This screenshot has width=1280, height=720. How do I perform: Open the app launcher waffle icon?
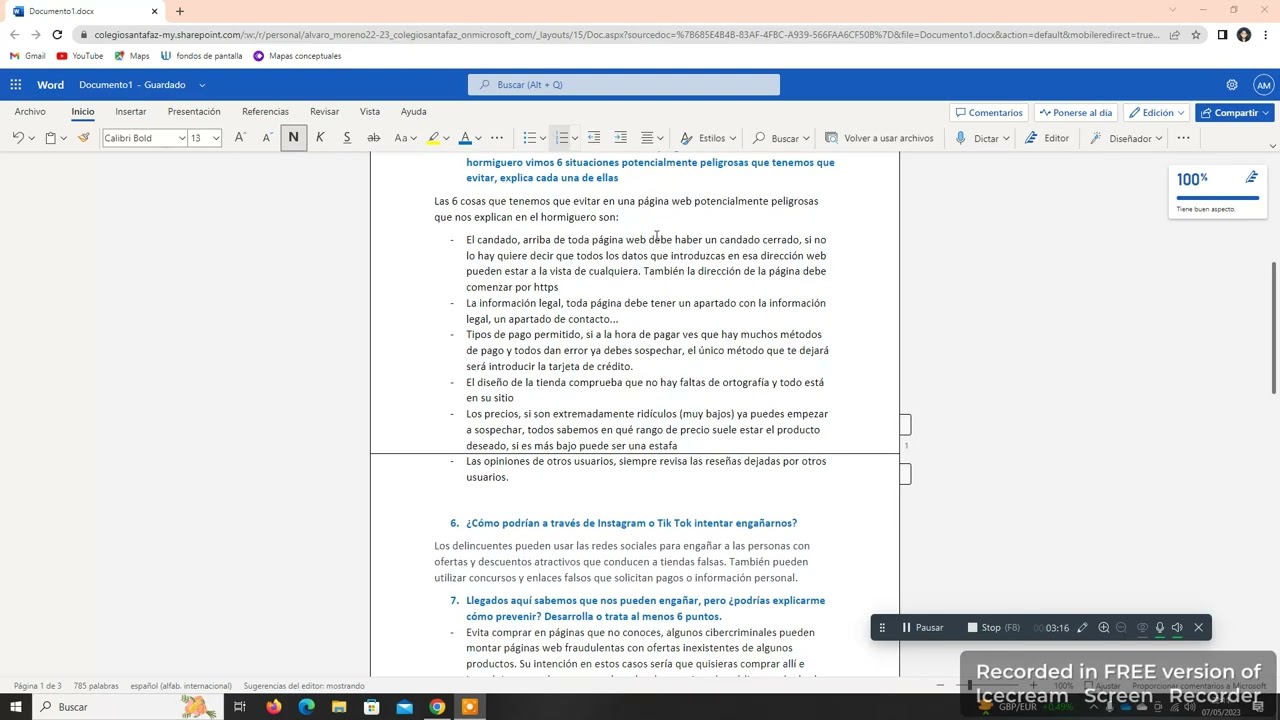click(16, 85)
